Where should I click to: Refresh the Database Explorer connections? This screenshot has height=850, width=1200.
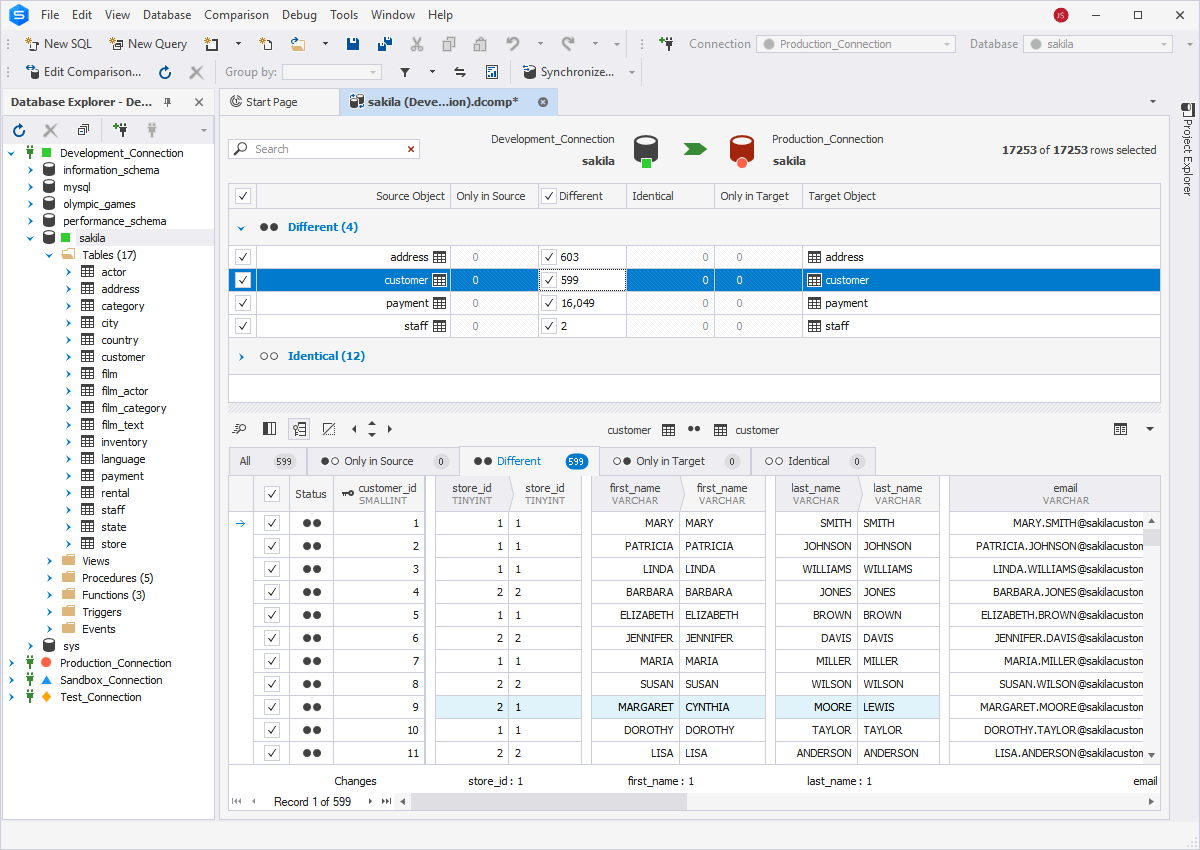[18, 130]
